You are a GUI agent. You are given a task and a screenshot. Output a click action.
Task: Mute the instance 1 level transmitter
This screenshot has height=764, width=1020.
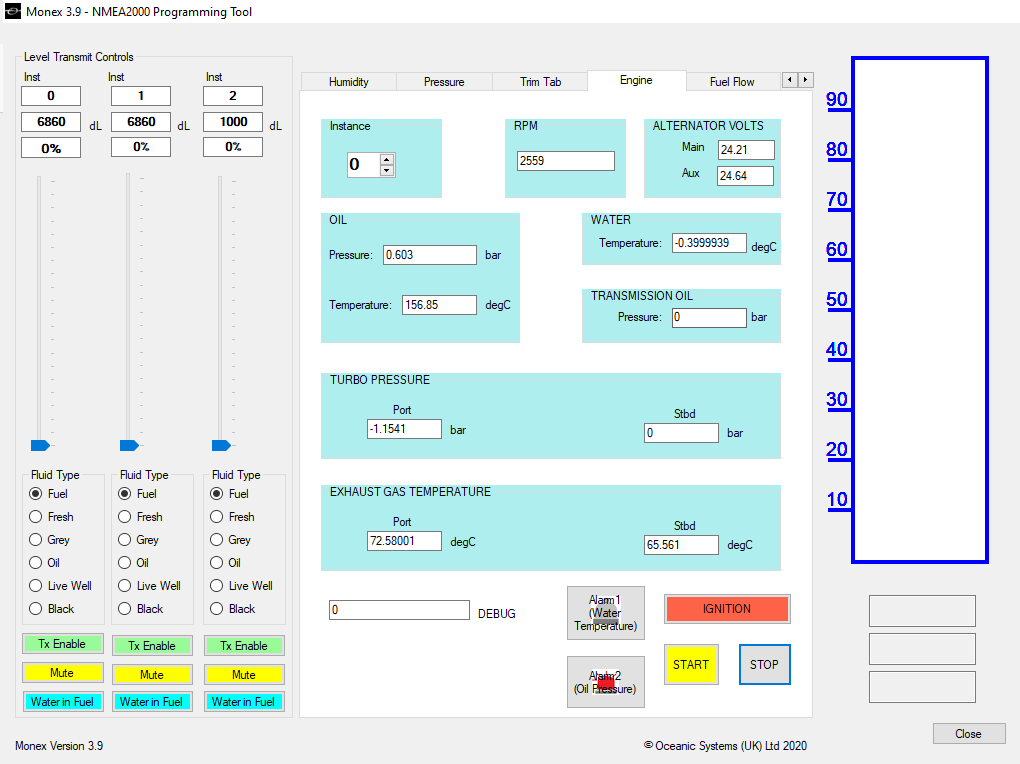pyautogui.click(x=152, y=675)
